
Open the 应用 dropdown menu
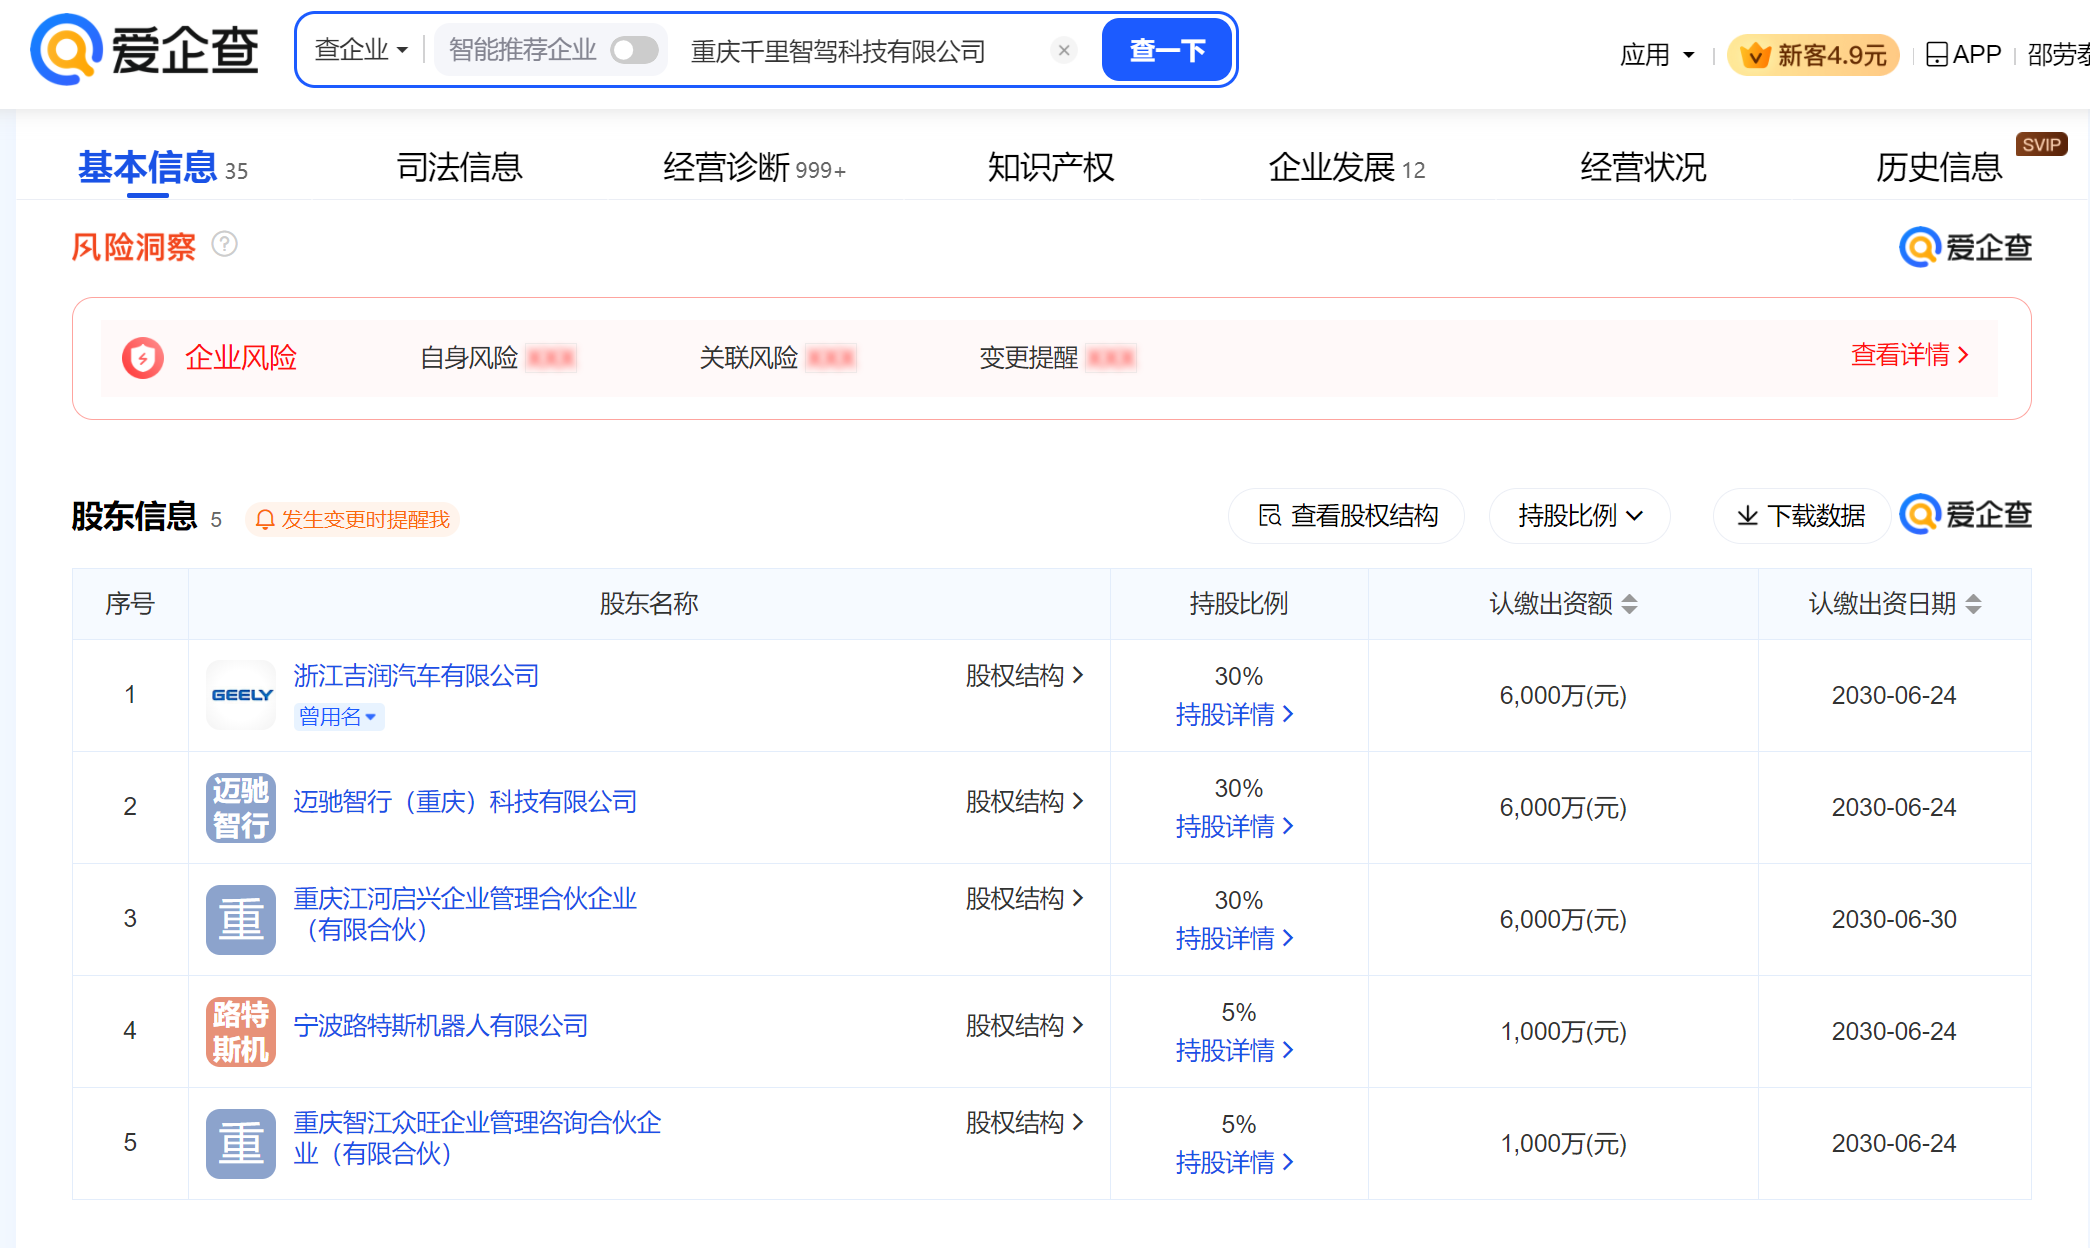click(x=1657, y=54)
